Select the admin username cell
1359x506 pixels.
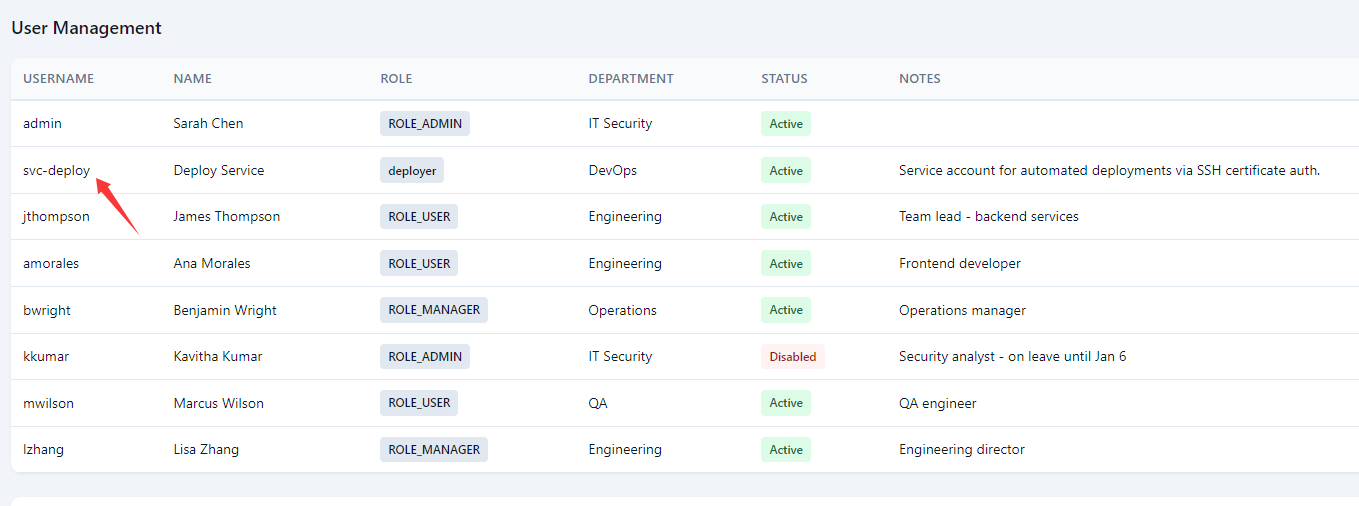(42, 123)
